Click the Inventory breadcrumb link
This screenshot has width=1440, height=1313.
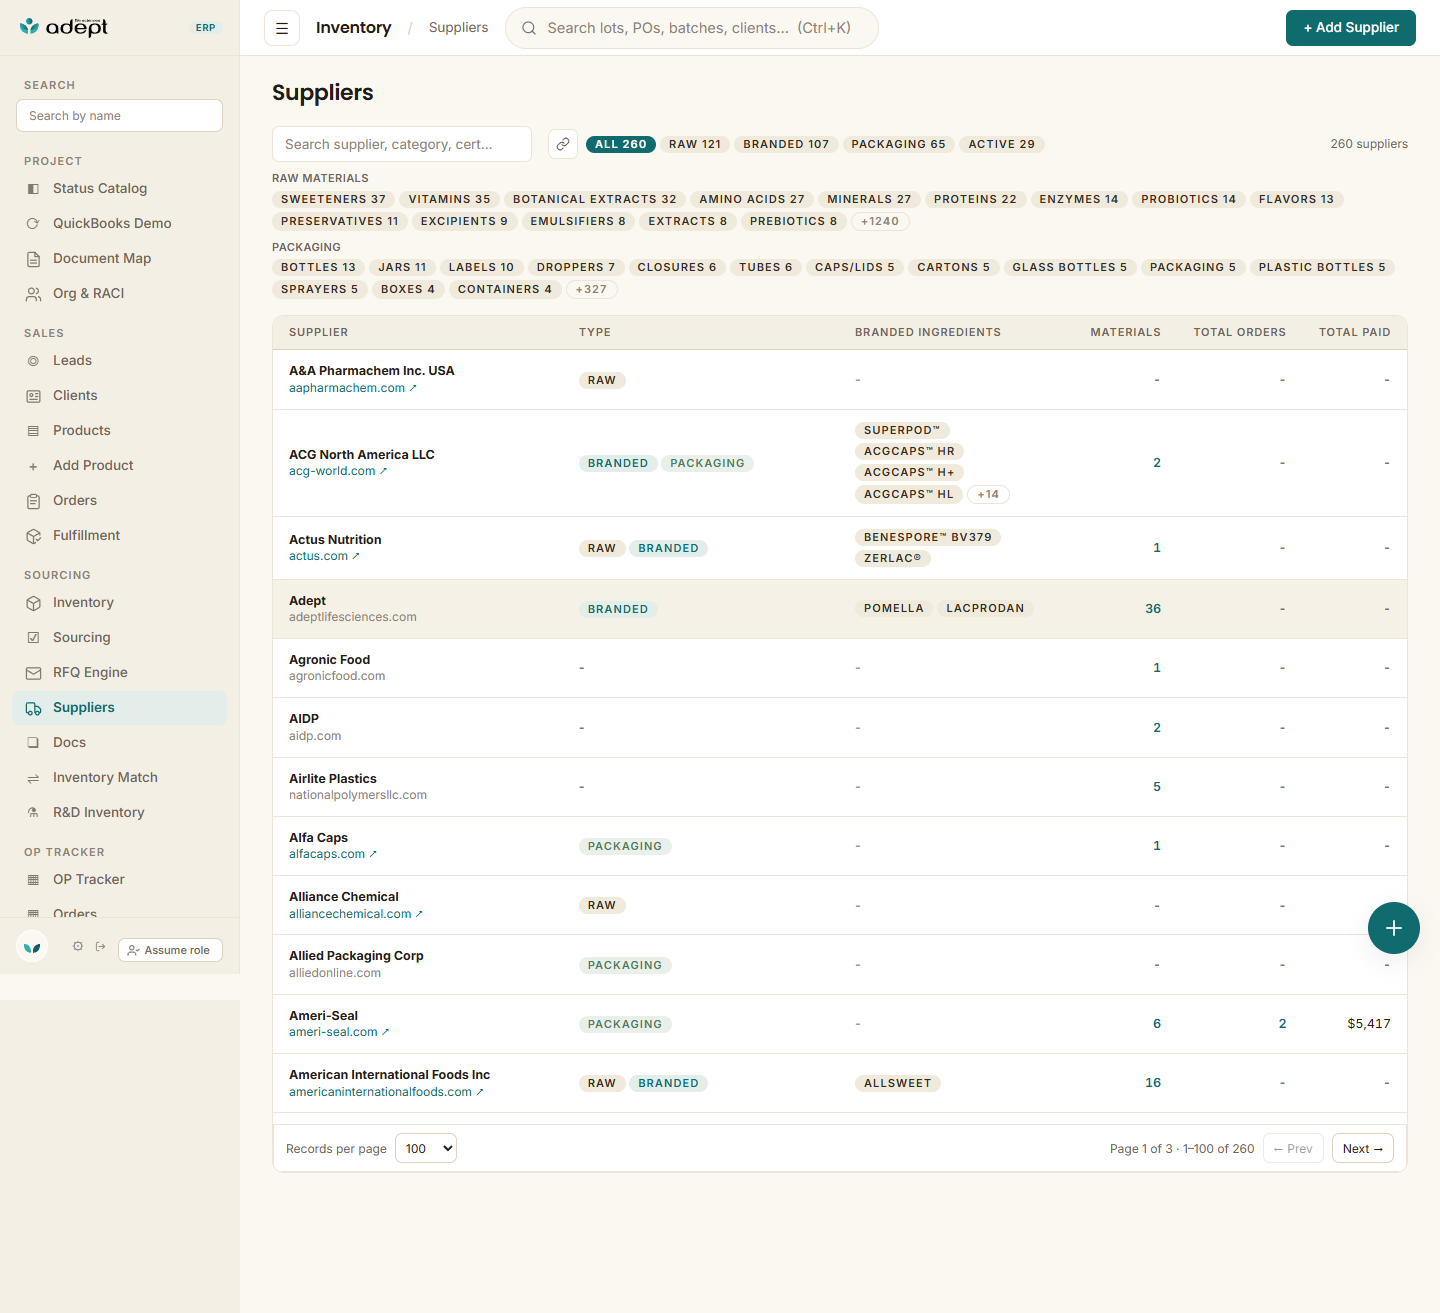[353, 28]
